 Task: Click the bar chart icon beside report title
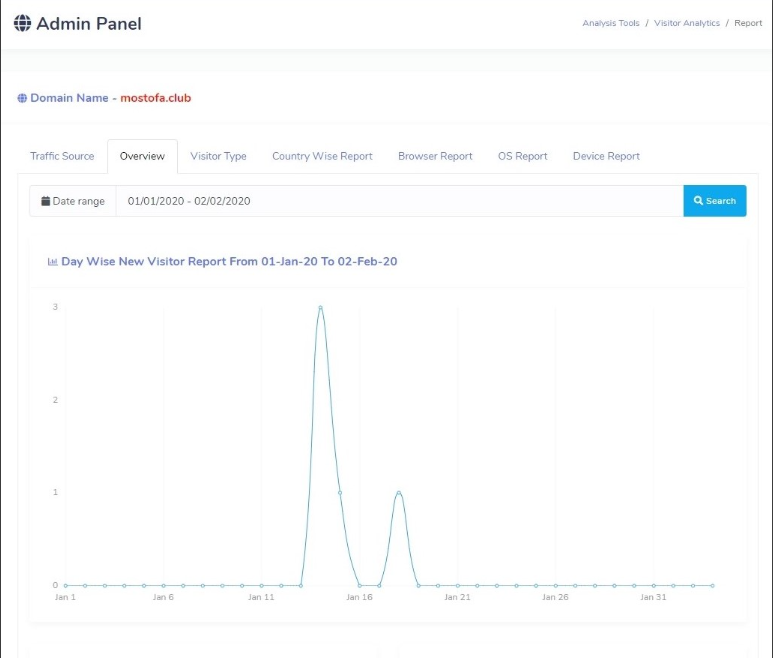(52, 261)
